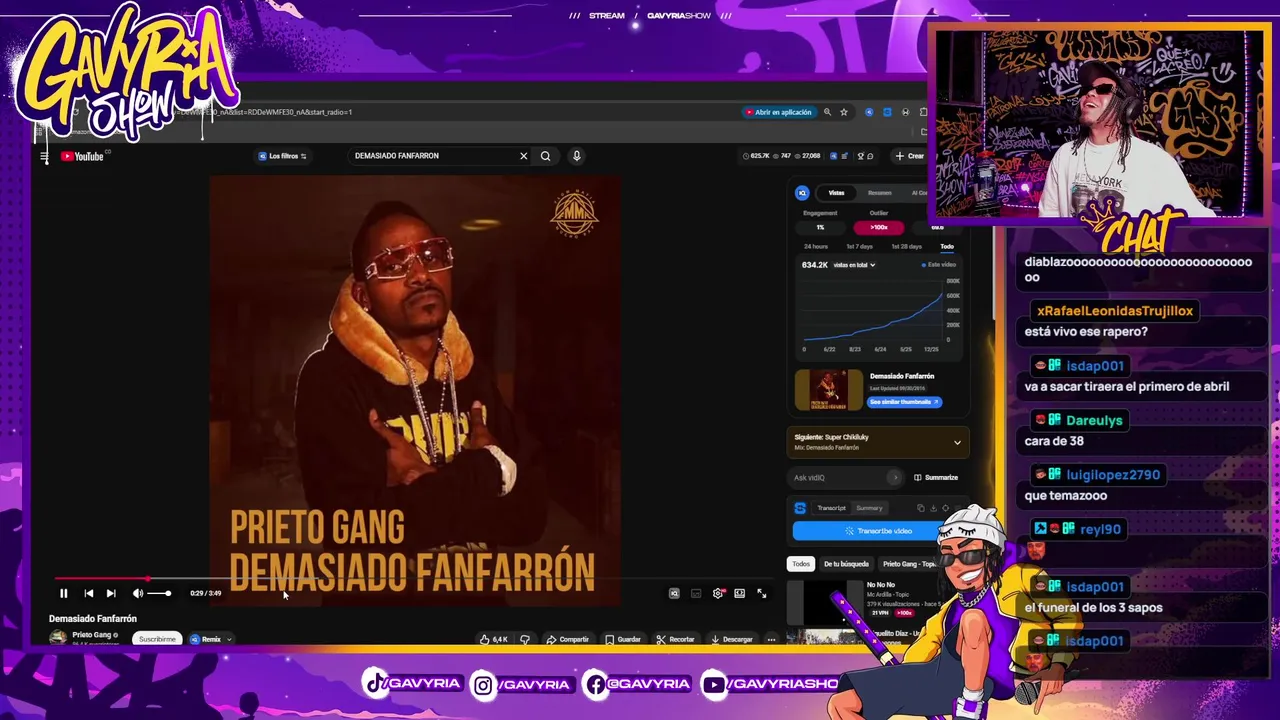
Task: Open the No No No suggested video
Action: pos(880,585)
